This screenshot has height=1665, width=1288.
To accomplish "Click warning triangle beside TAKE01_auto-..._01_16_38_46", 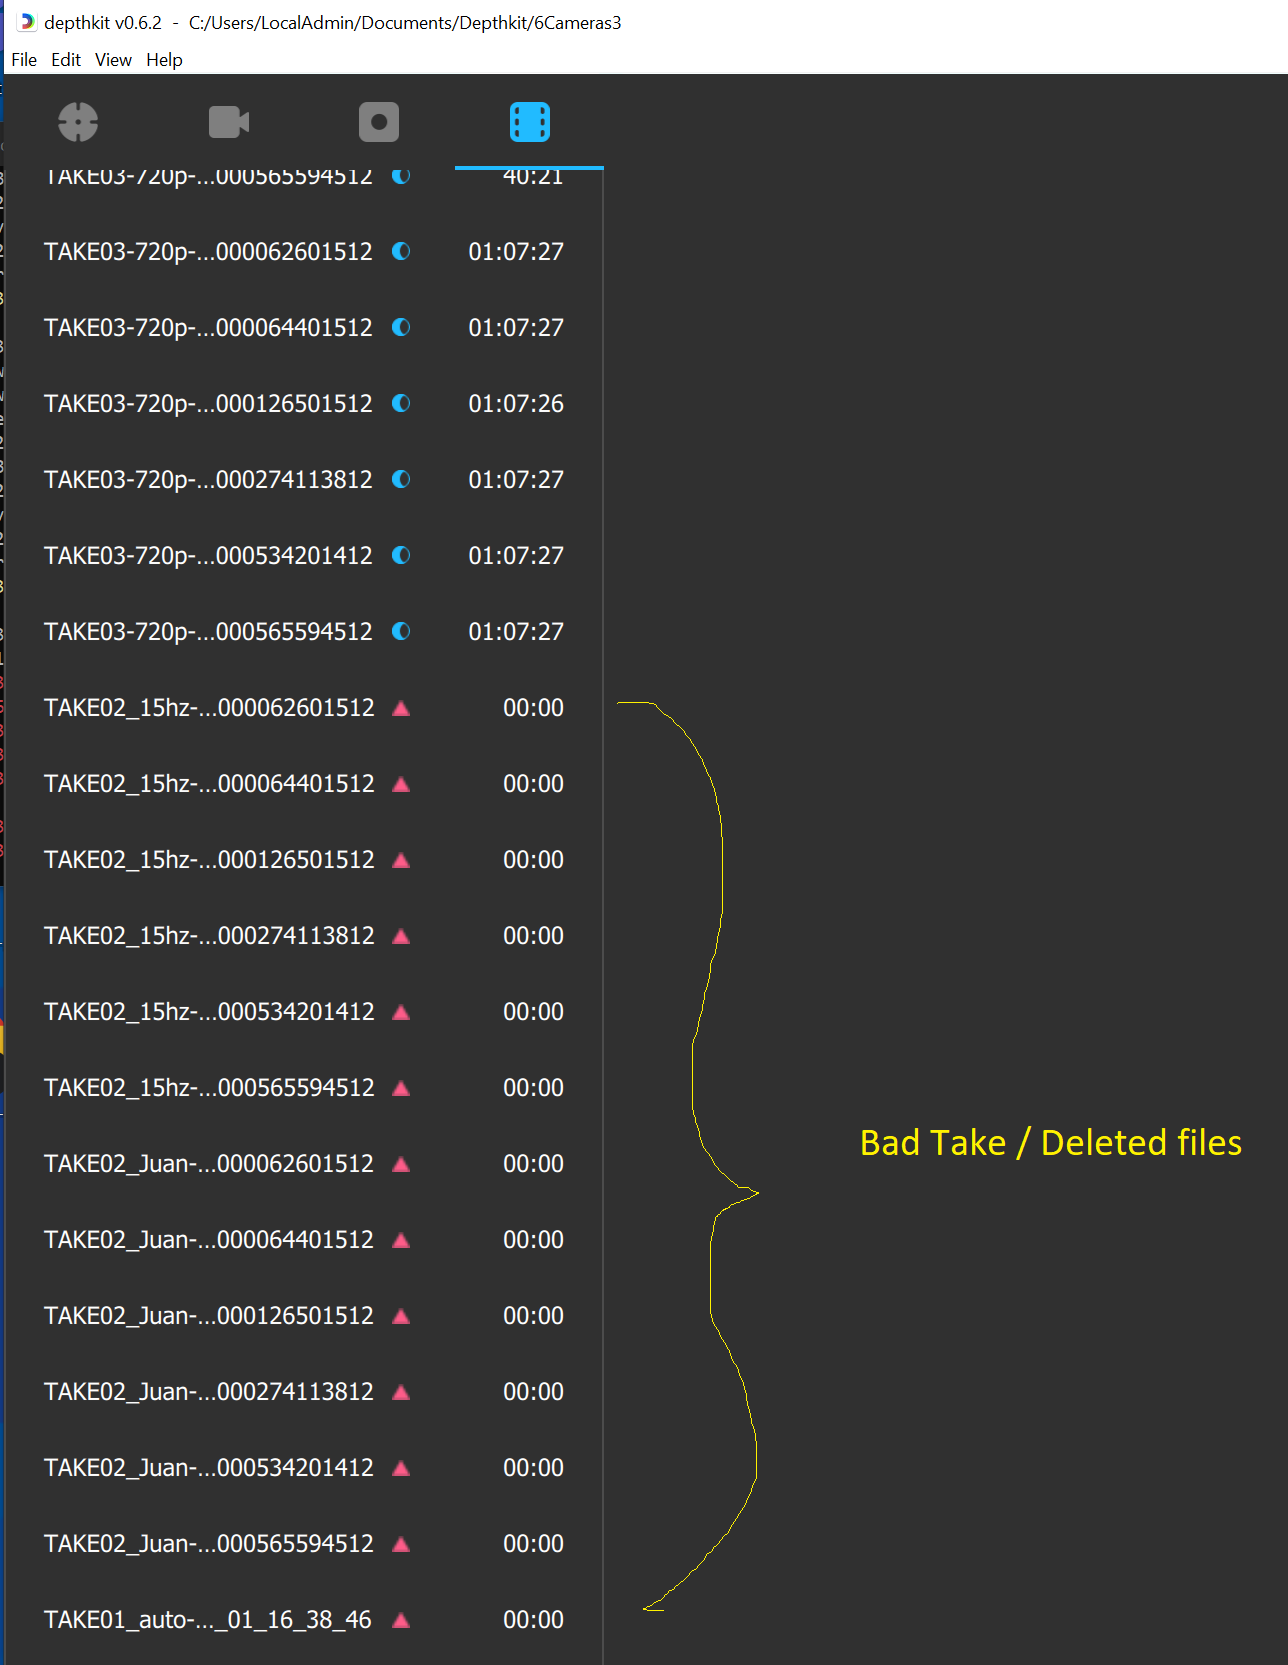I will (x=401, y=1620).
